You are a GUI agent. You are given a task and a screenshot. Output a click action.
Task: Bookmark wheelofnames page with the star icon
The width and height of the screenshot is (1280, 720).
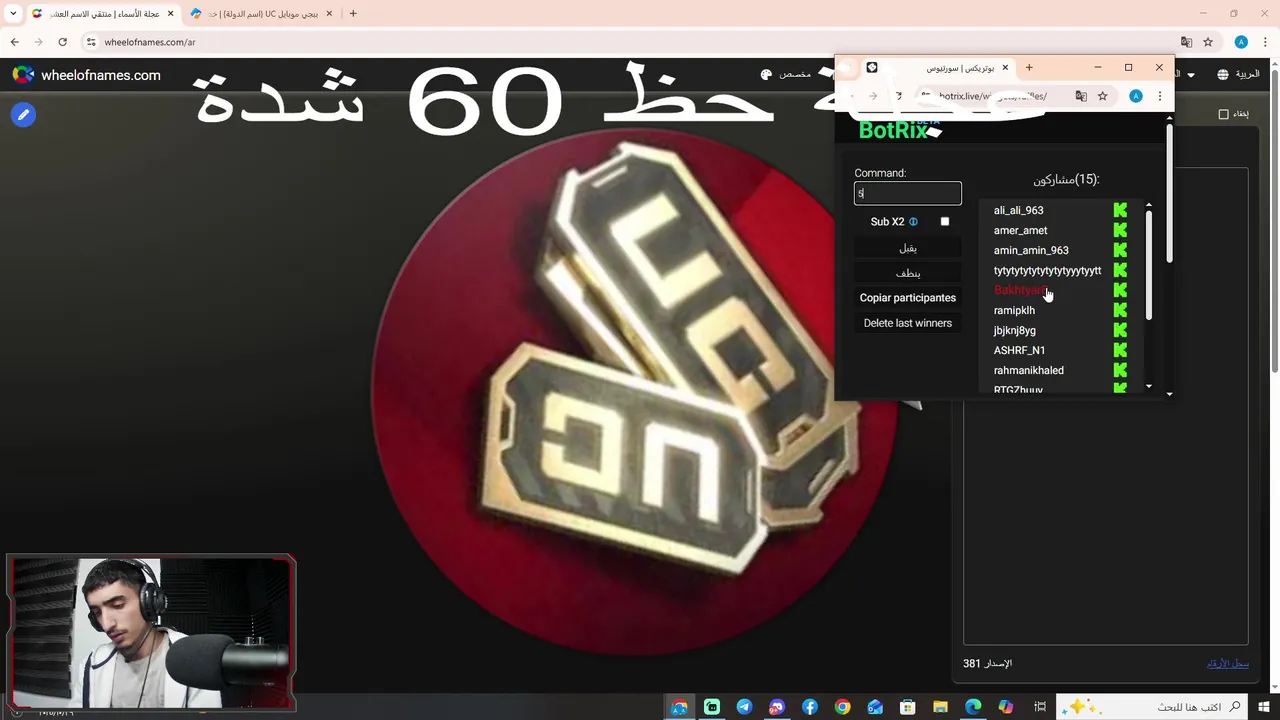[1208, 42]
